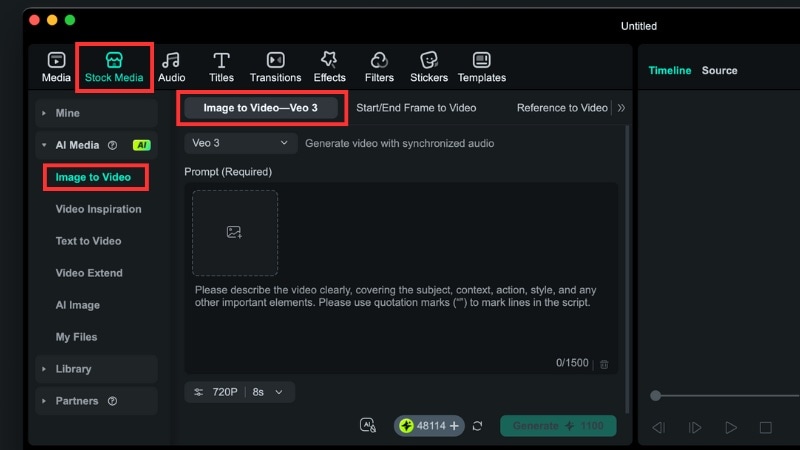
Task: Click the panel vertical scrollbar
Action: (x=627, y=269)
